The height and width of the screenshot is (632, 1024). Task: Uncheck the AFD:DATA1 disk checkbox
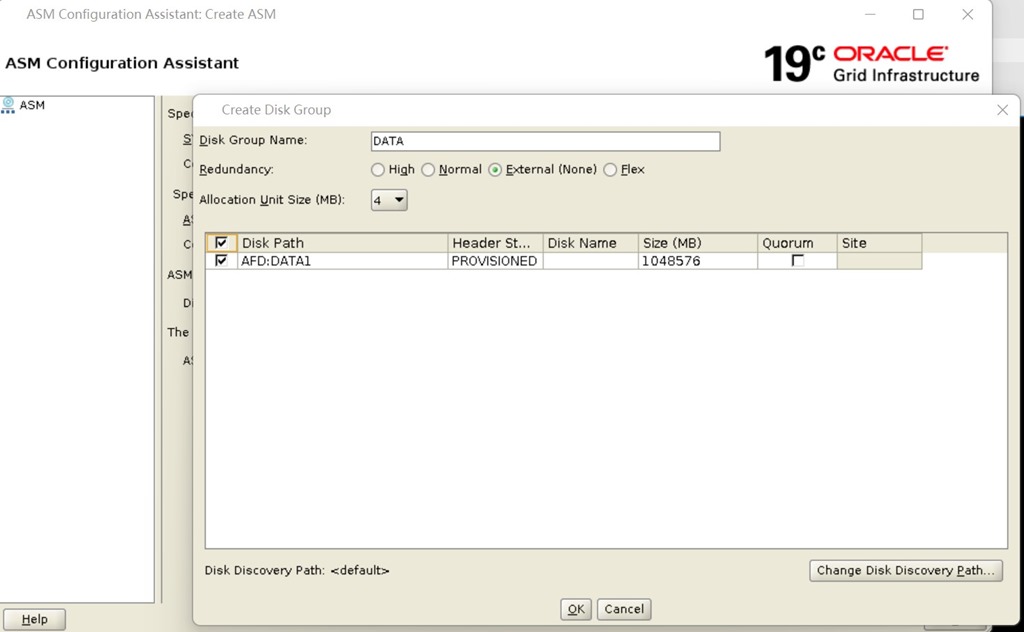(221, 261)
